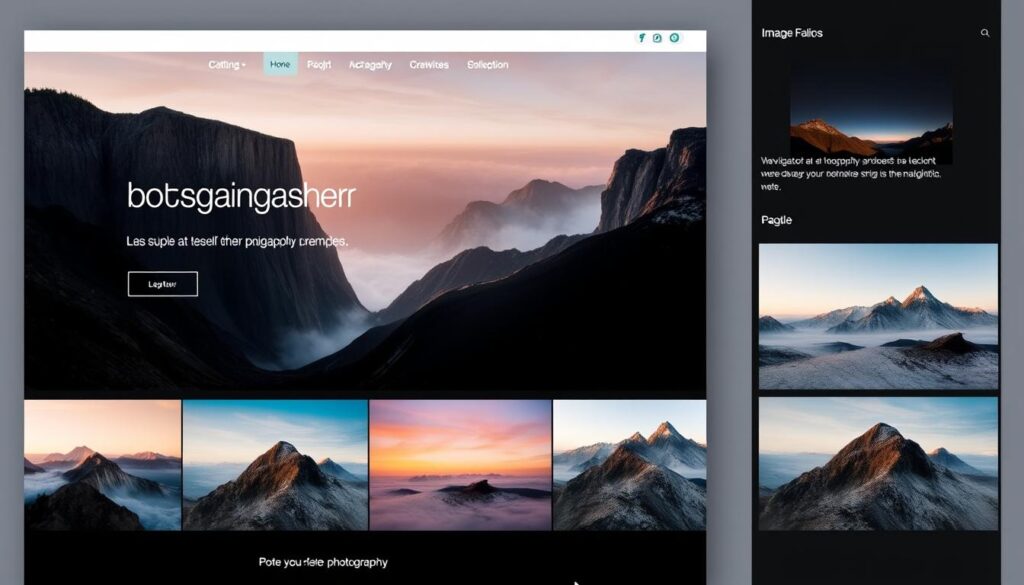Select the highlighted "Hone" tab
This screenshot has height=585, width=1024.
[x=280, y=65]
